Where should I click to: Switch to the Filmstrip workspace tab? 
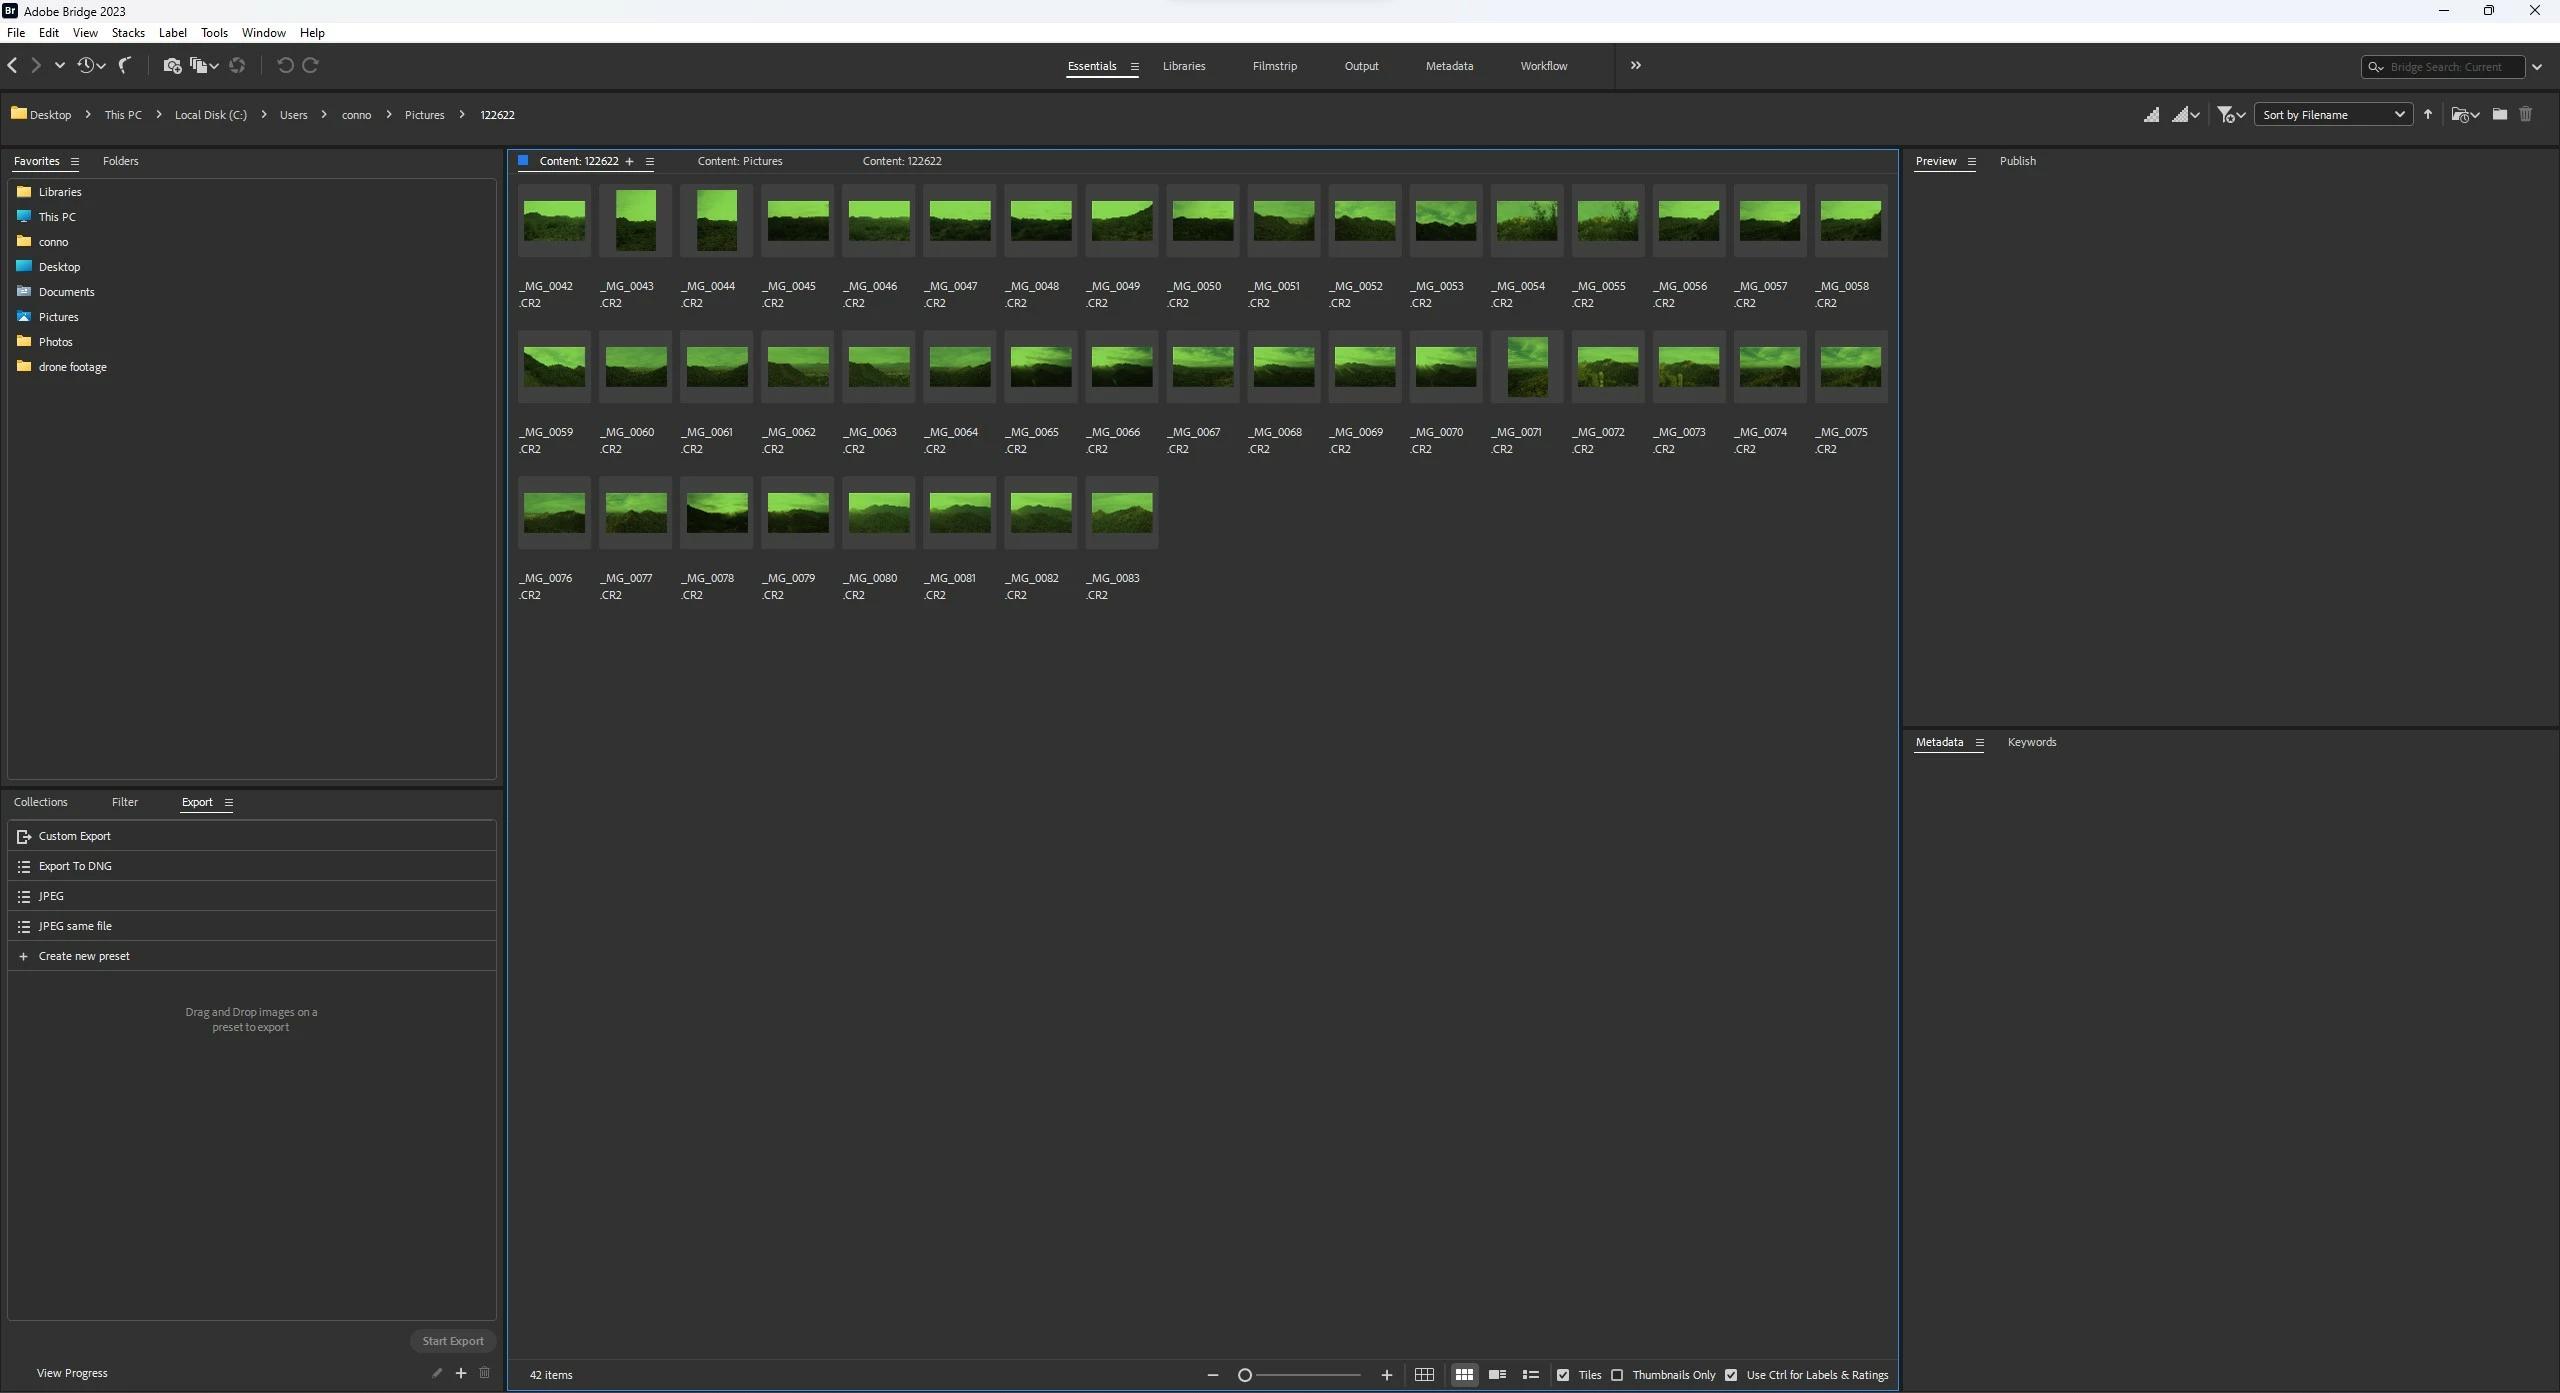(1274, 66)
